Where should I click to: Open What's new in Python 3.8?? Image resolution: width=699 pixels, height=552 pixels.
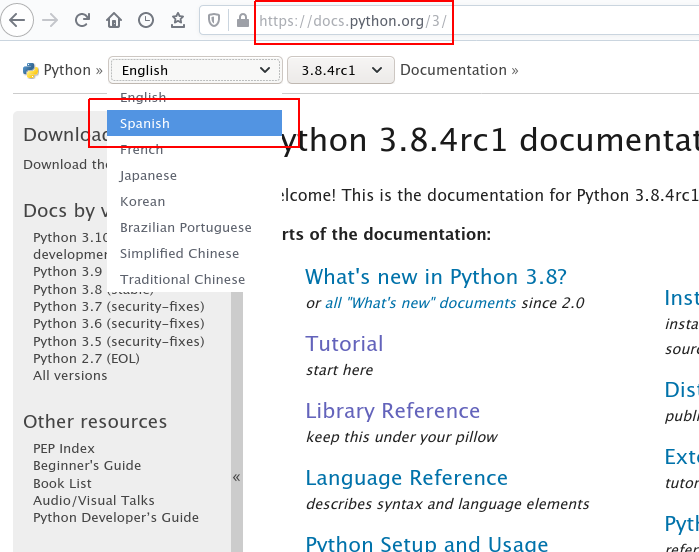[x=436, y=277]
